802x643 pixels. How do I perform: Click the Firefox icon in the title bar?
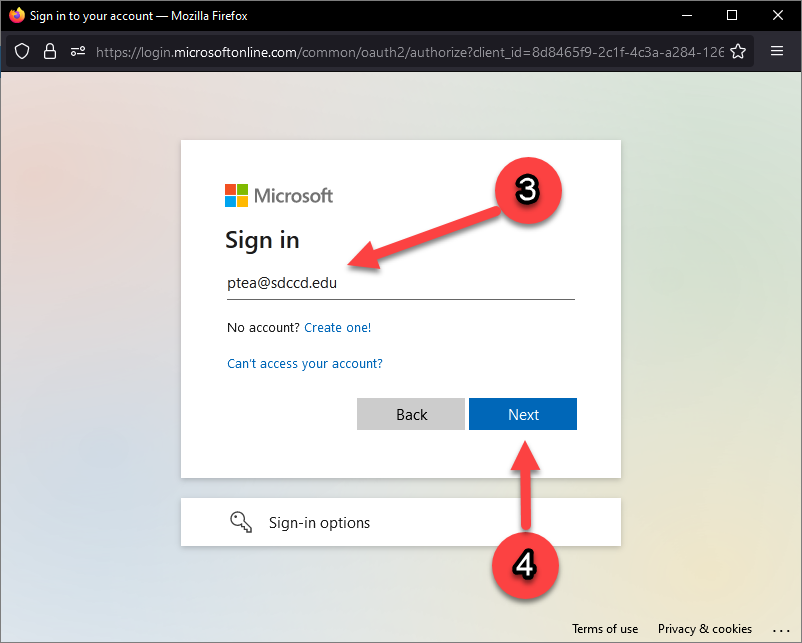(16, 16)
